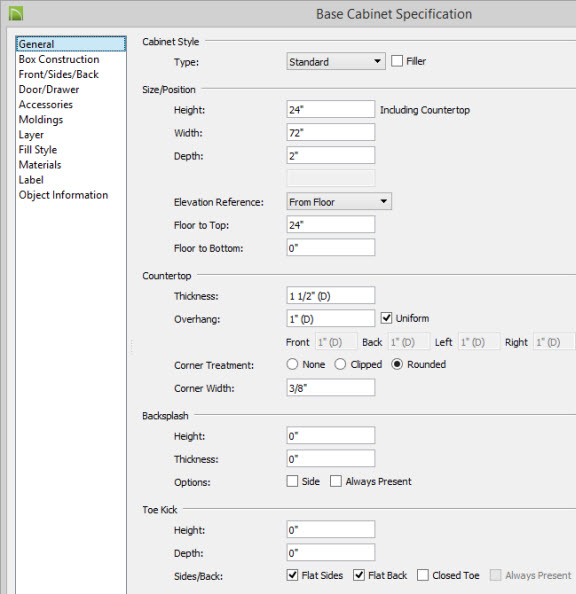Switch to the Door/Drawer panel
Viewport: 576px width, 594px height.
tap(49, 89)
